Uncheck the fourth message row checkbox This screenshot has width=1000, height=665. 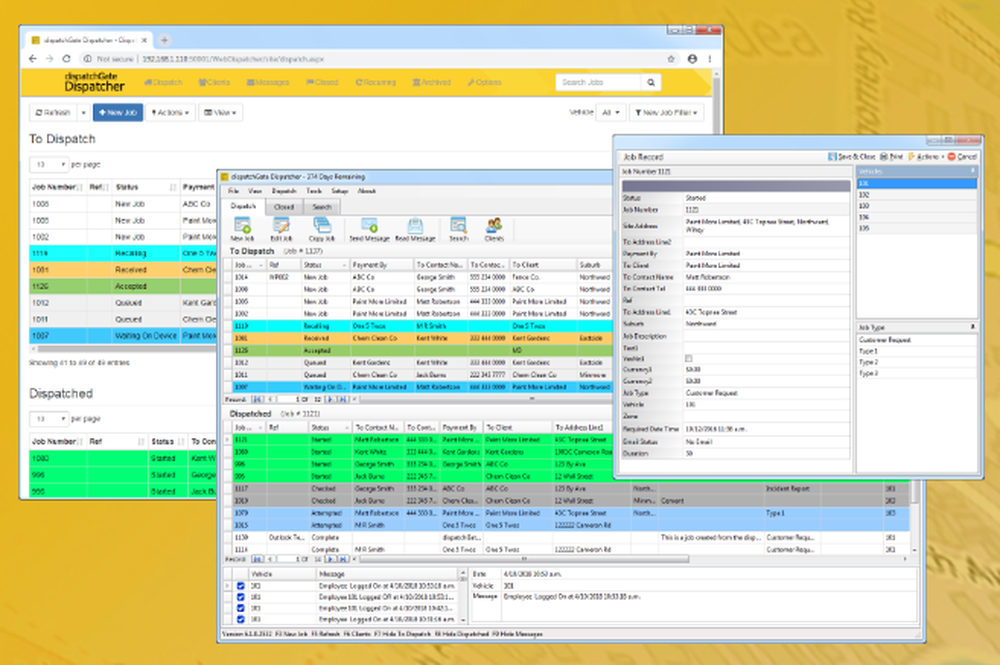pos(240,619)
